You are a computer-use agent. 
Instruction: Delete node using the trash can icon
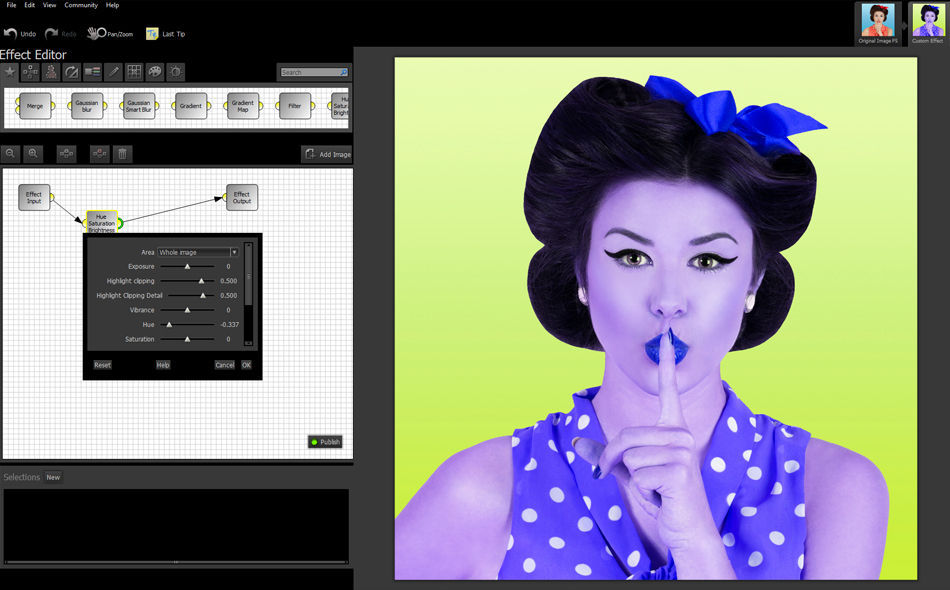122,154
